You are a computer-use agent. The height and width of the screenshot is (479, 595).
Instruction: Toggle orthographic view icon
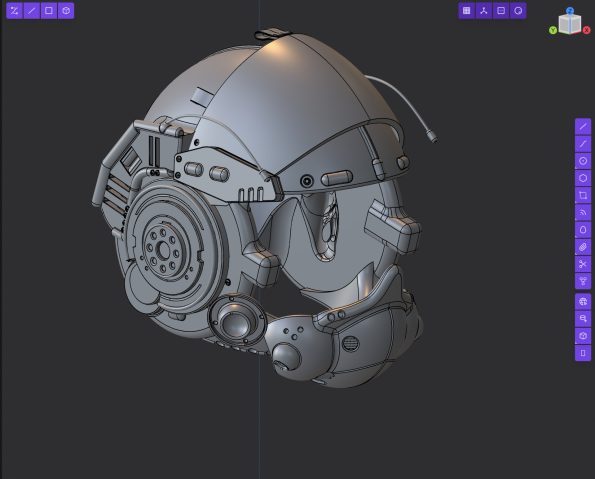(x=501, y=11)
